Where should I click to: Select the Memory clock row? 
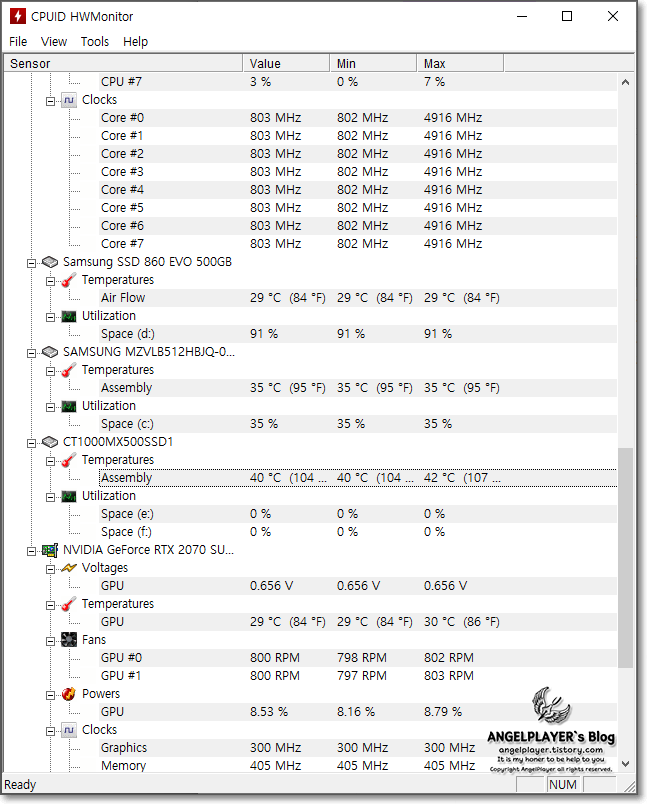click(358, 766)
